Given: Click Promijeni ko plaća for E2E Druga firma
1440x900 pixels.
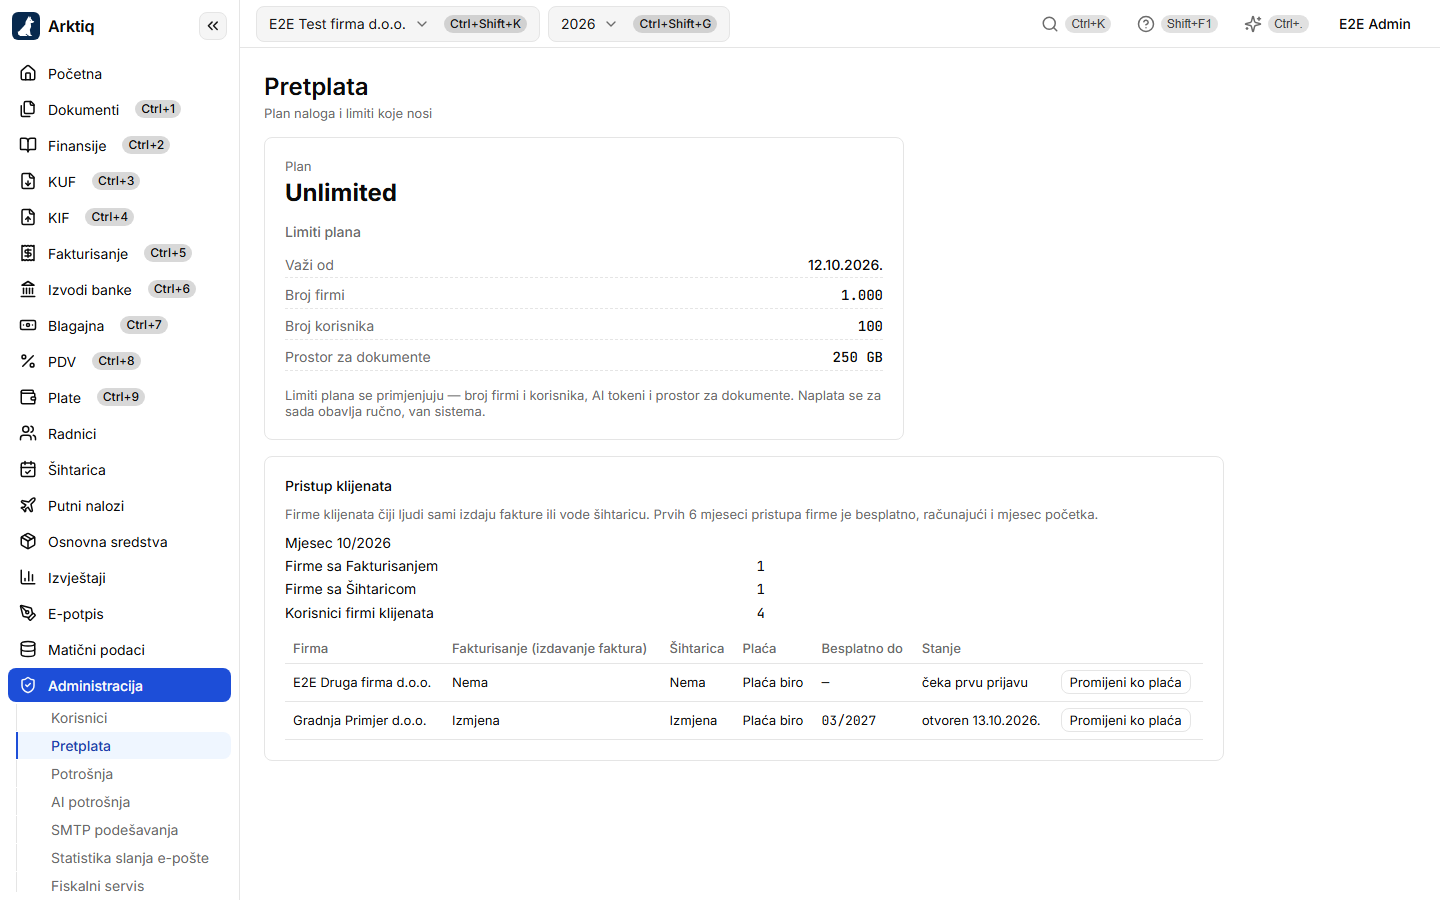Looking at the screenshot, I should coord(1125,683).
